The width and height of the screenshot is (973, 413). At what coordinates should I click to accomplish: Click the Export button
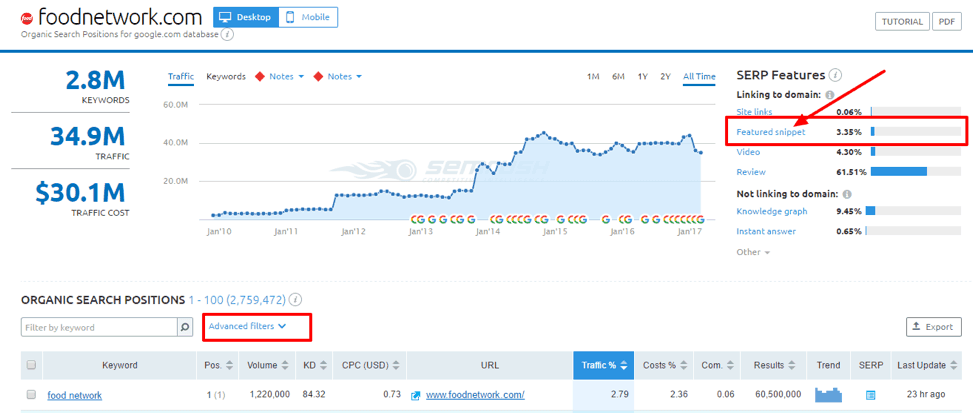[x=934, y=327]
